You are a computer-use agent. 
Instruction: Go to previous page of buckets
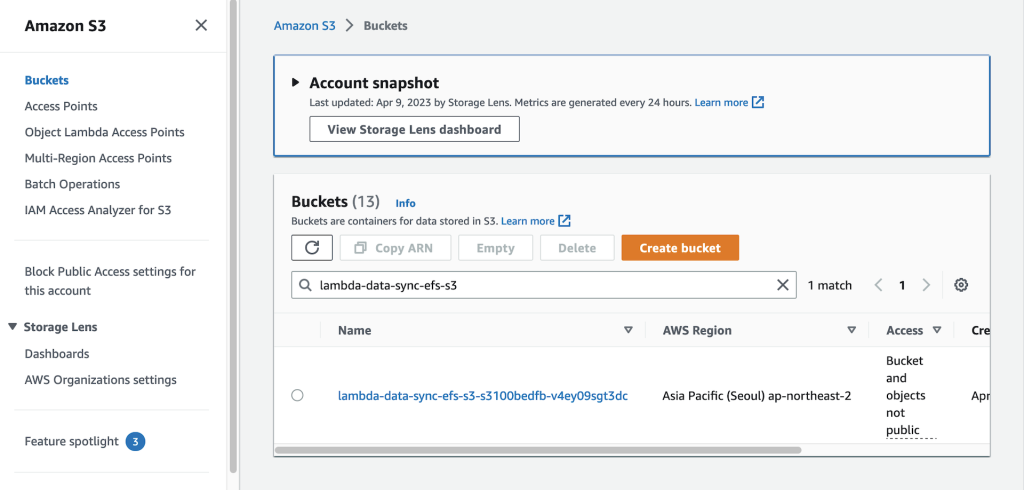tap(878, 285)
